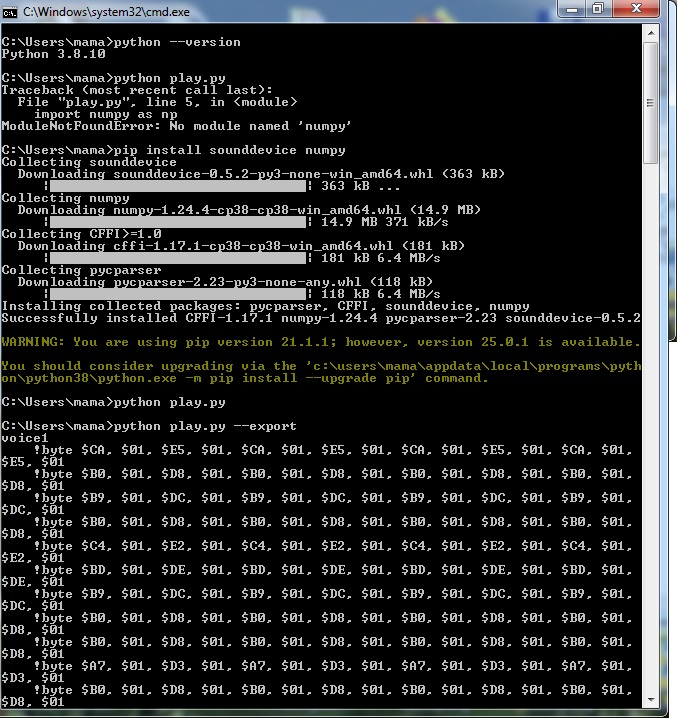Click the 14.9 MB numpy progress bar
Screen dimensions: 677x718
click(x=178, y=222)
